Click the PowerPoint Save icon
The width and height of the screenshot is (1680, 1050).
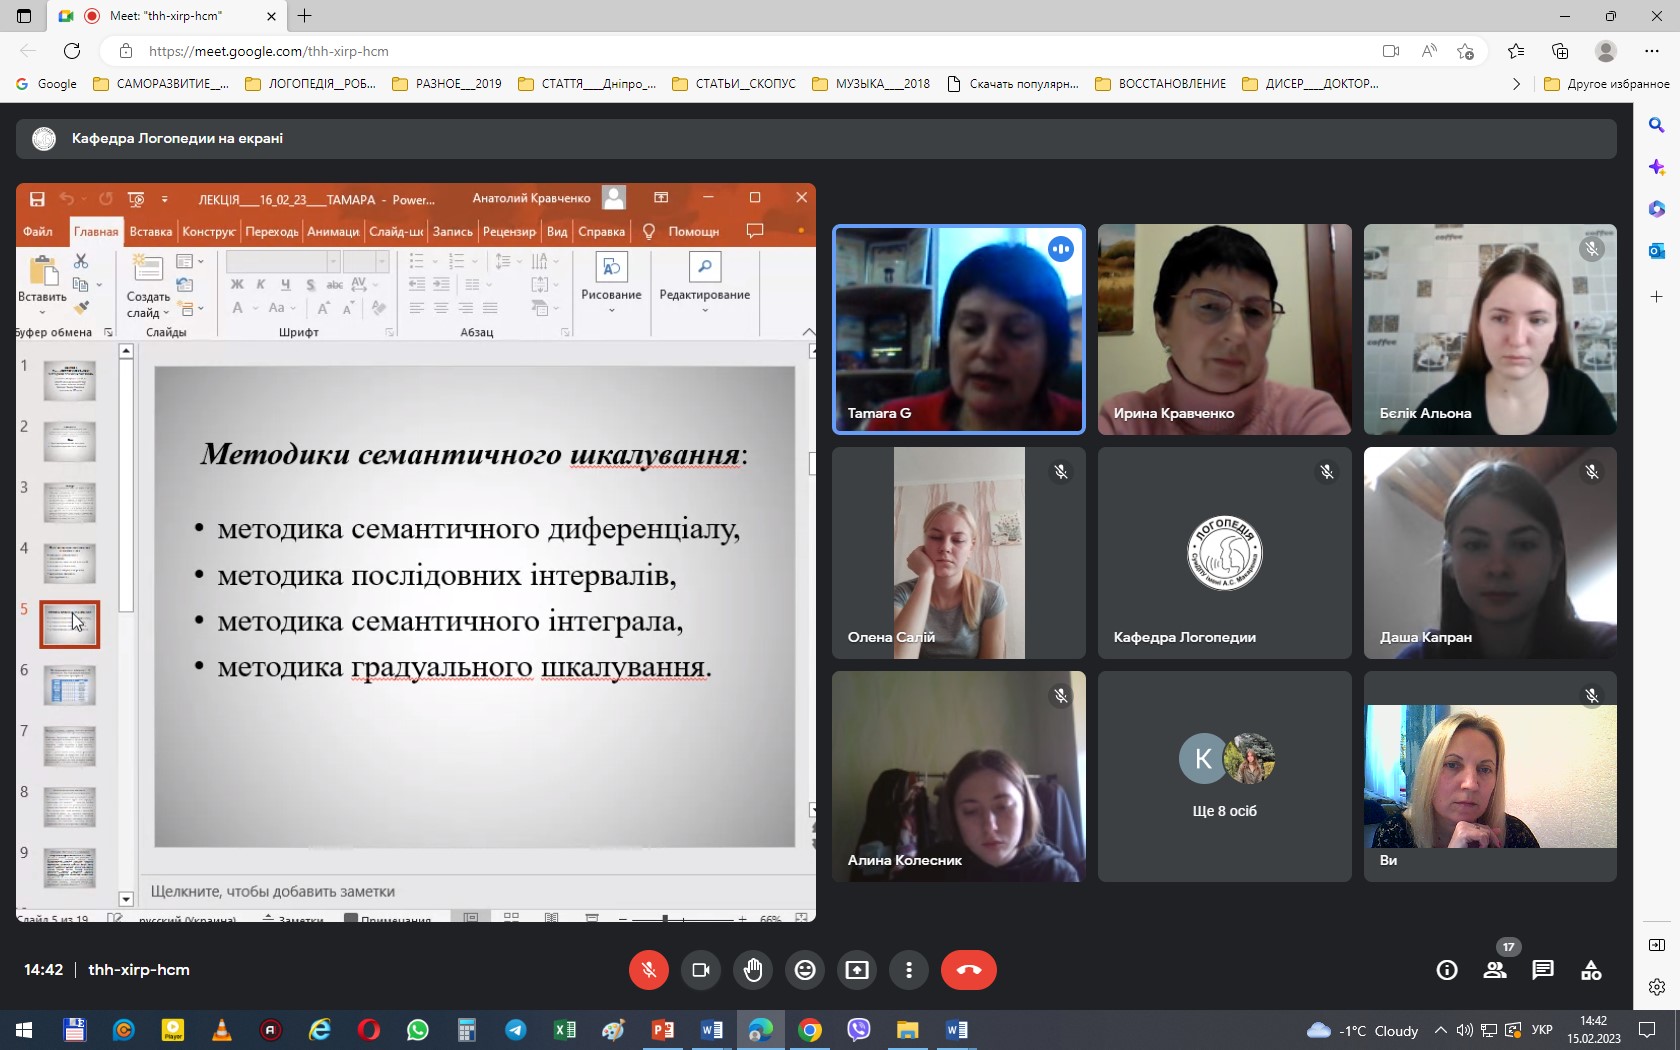[x=37, y=199]
